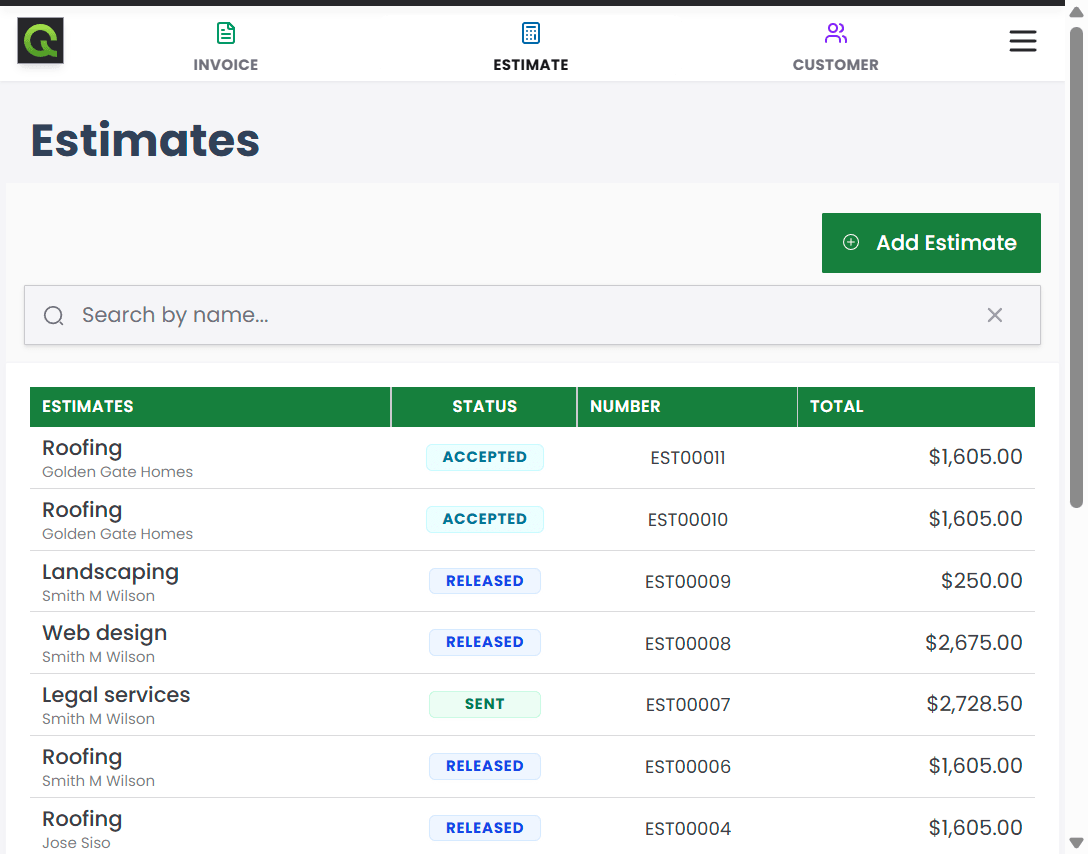Click SENT badge for Legal services
This screenshot has width=1088, height=854.
484,704
